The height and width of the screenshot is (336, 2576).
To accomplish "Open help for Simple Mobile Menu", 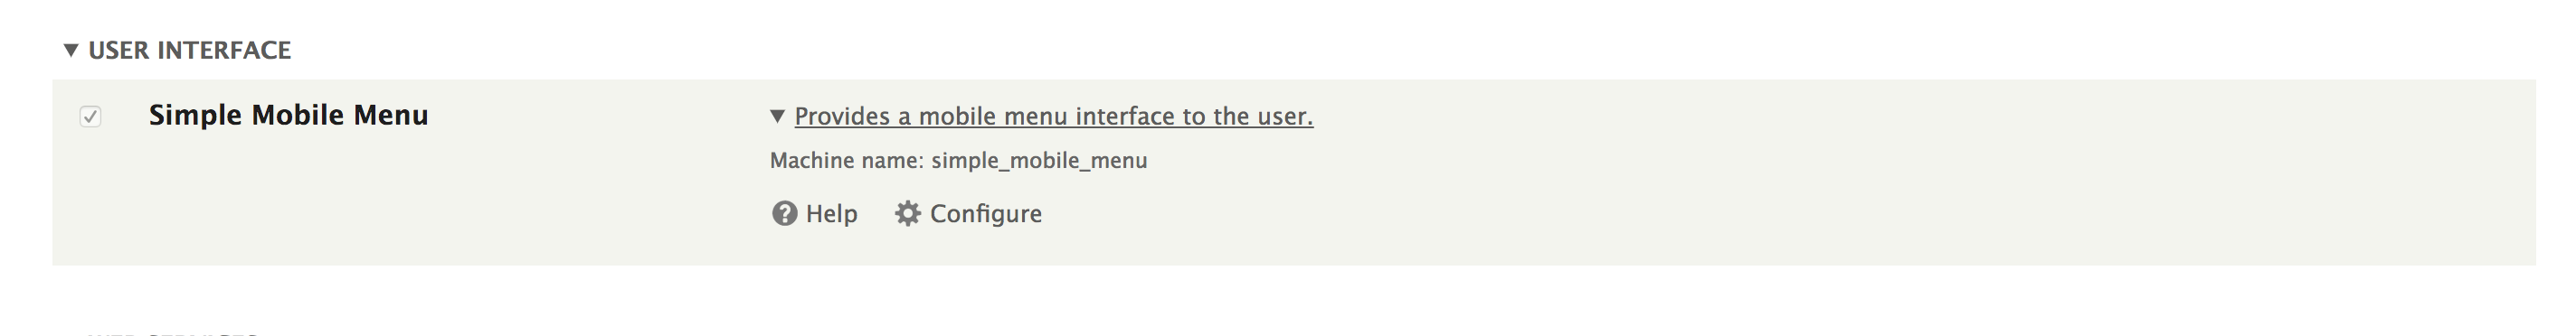I will (x=814, y=214).
